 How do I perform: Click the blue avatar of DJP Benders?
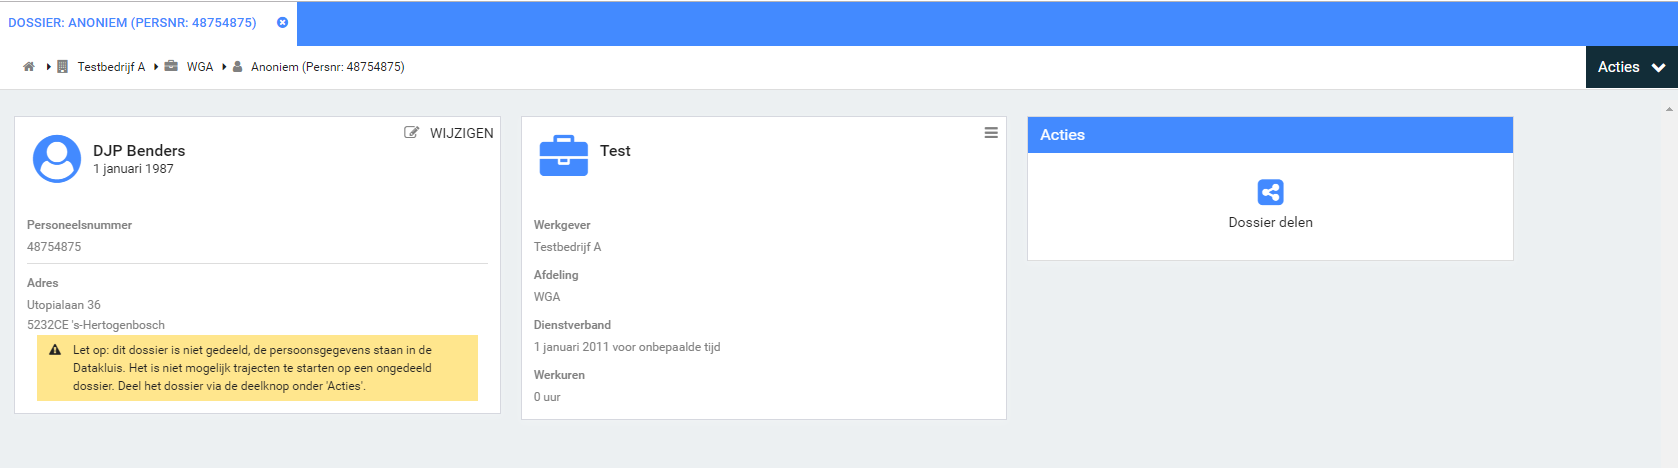click(x=57, y=159)
